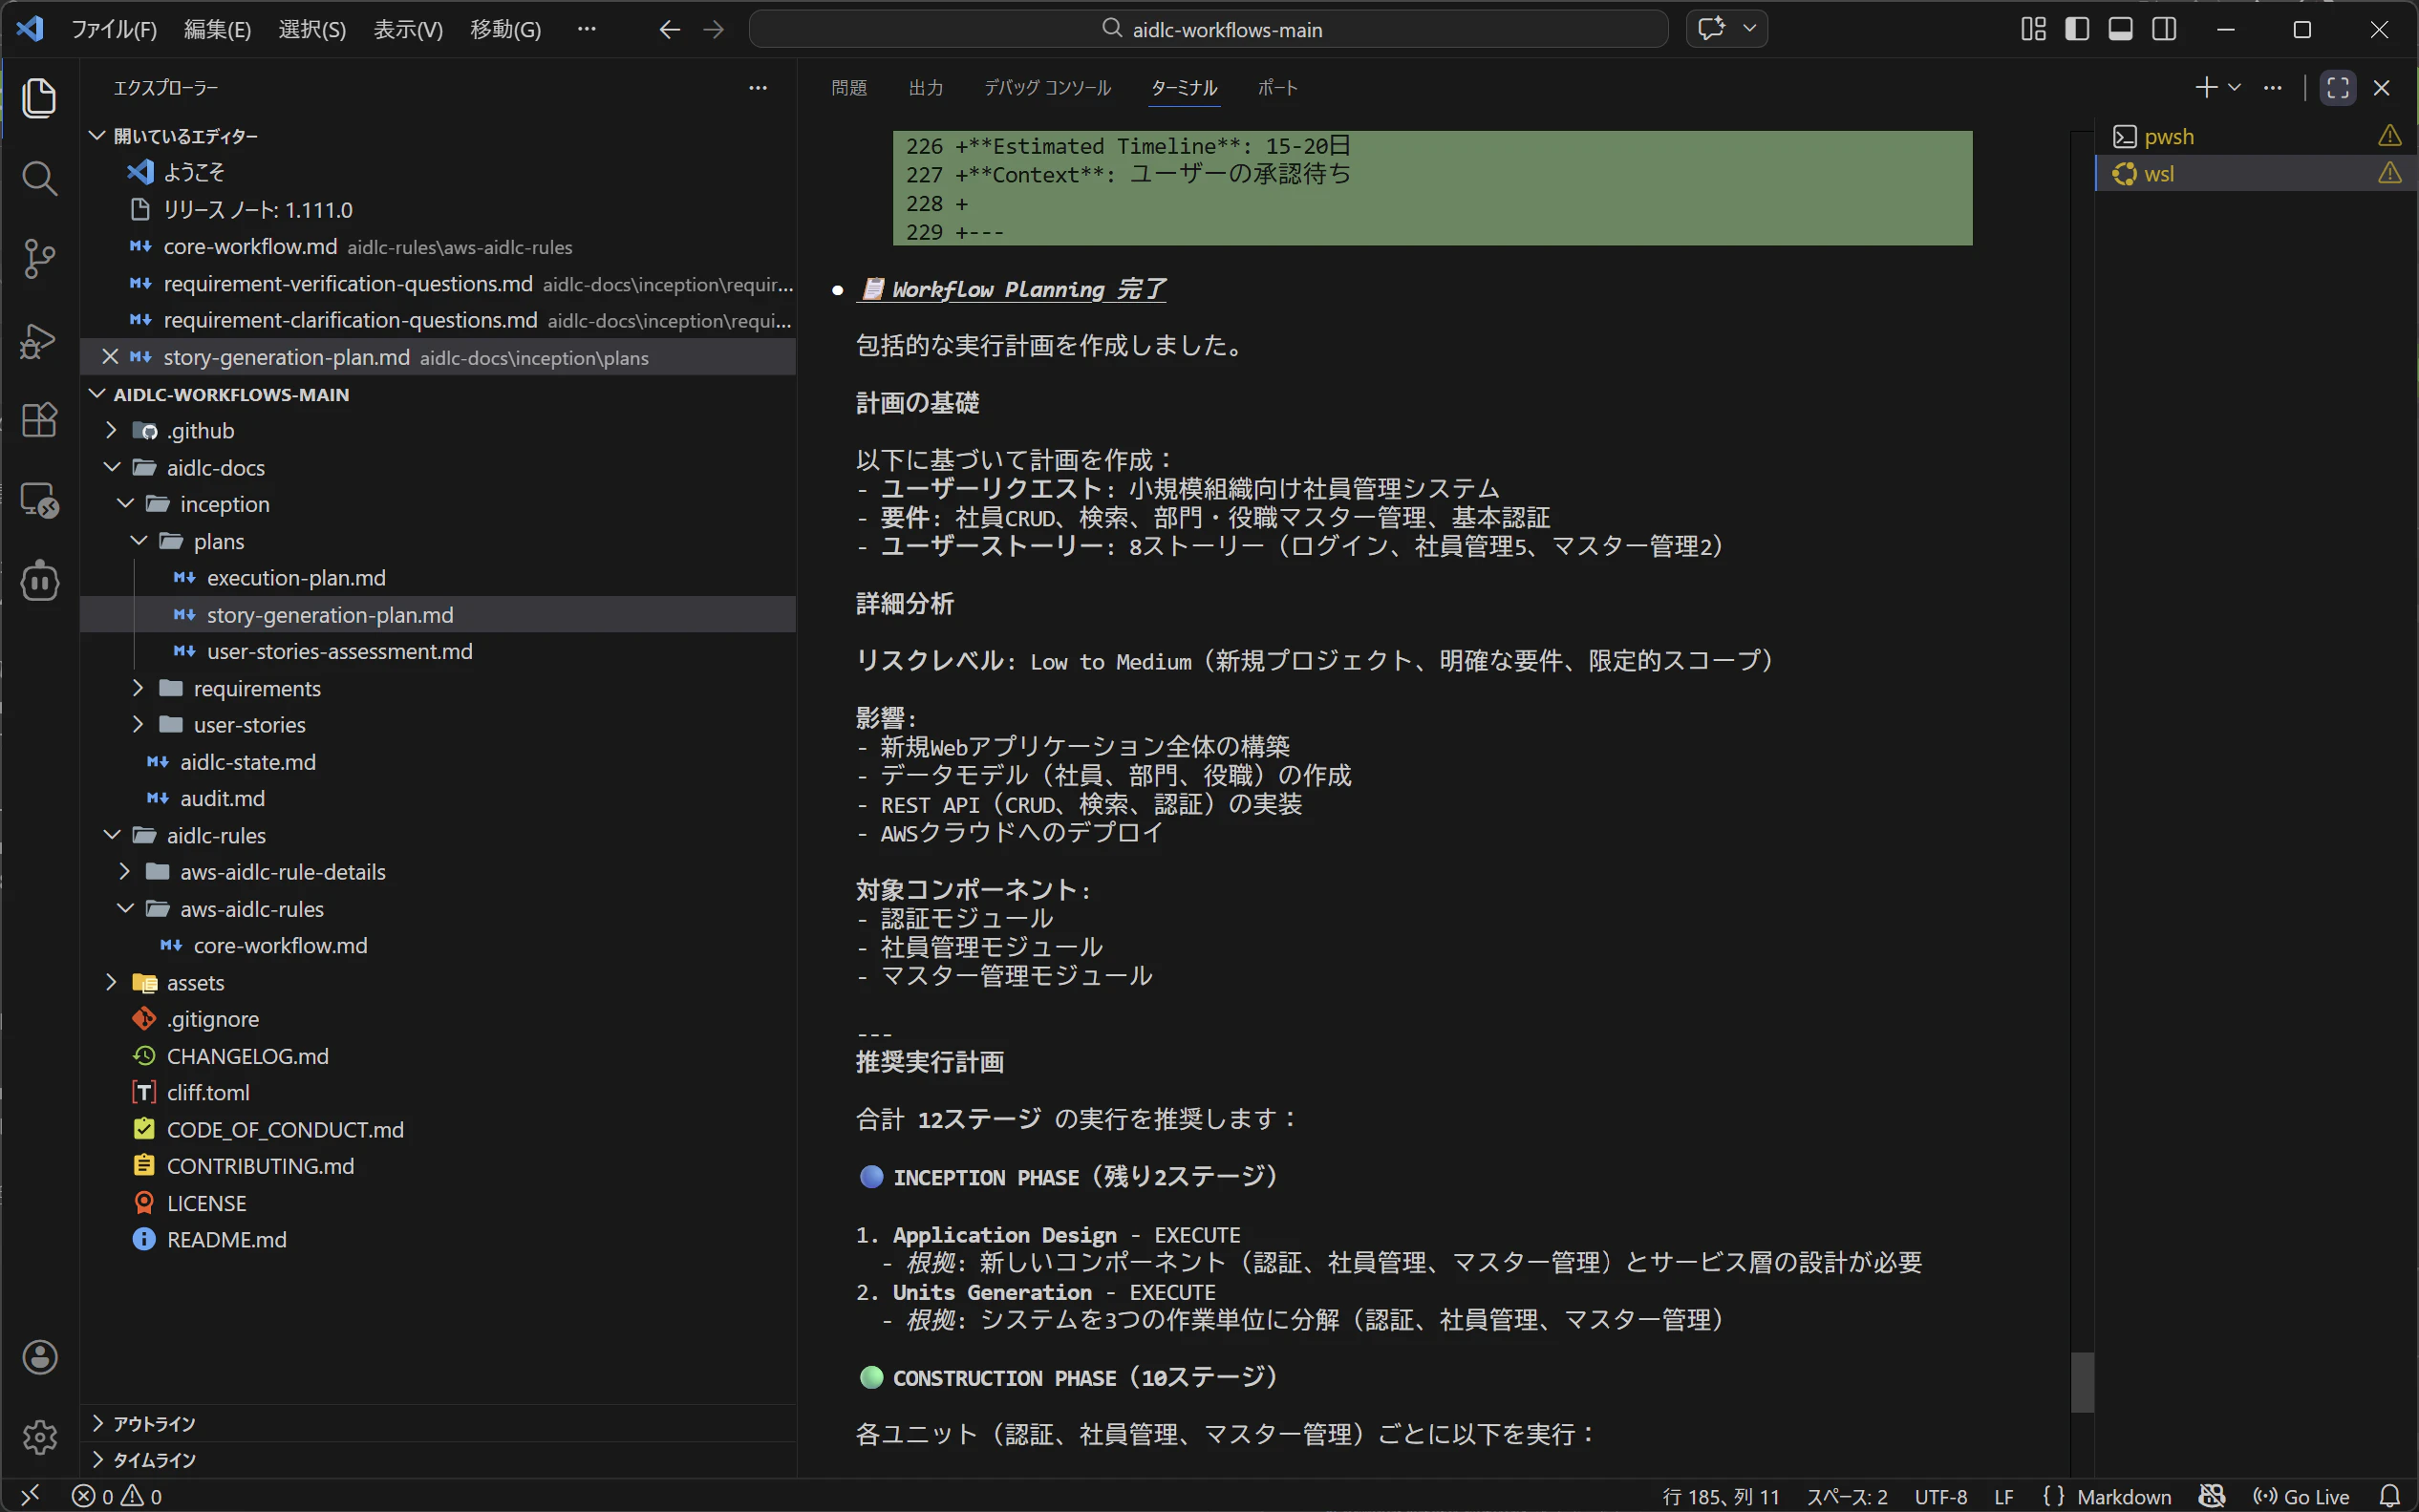
Task: Open the Search view icon
Action: point(39,179)
